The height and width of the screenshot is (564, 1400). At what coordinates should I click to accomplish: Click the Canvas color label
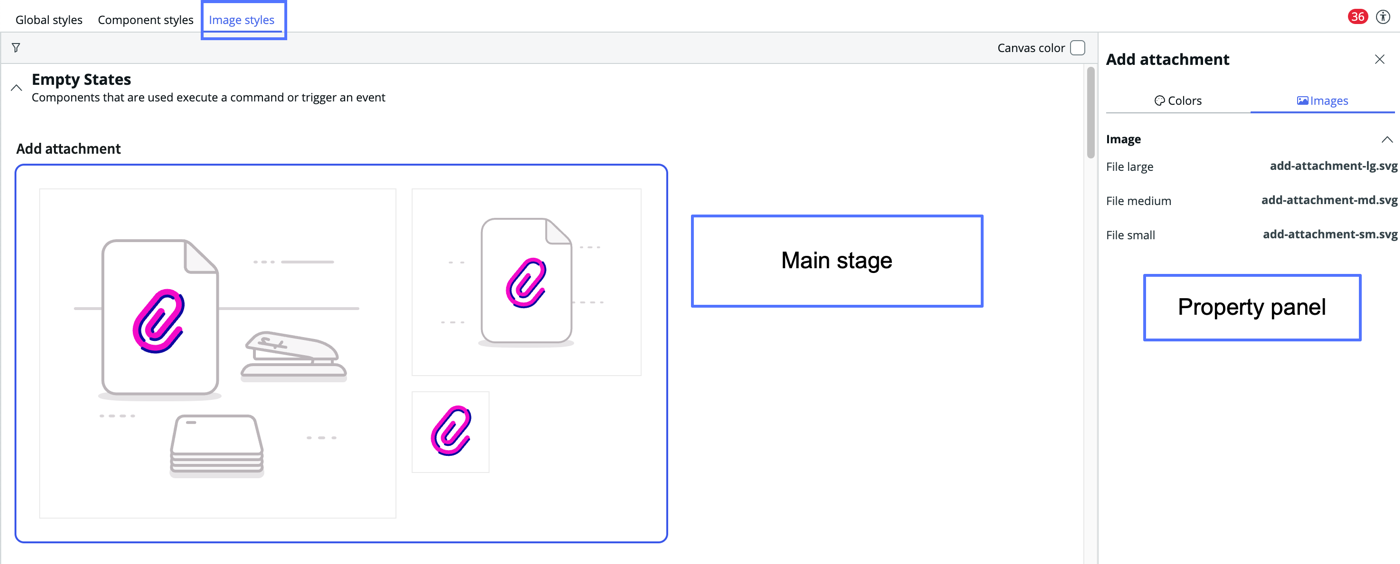point(1031,48)
